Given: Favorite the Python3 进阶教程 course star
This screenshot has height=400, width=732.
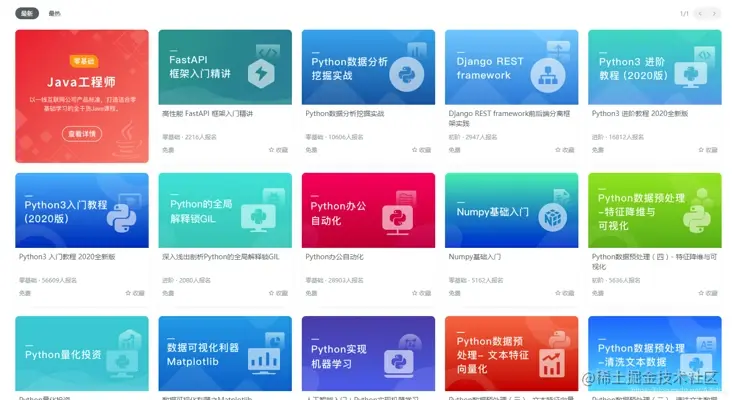Looking at the screenshot, I should (708, 150).
